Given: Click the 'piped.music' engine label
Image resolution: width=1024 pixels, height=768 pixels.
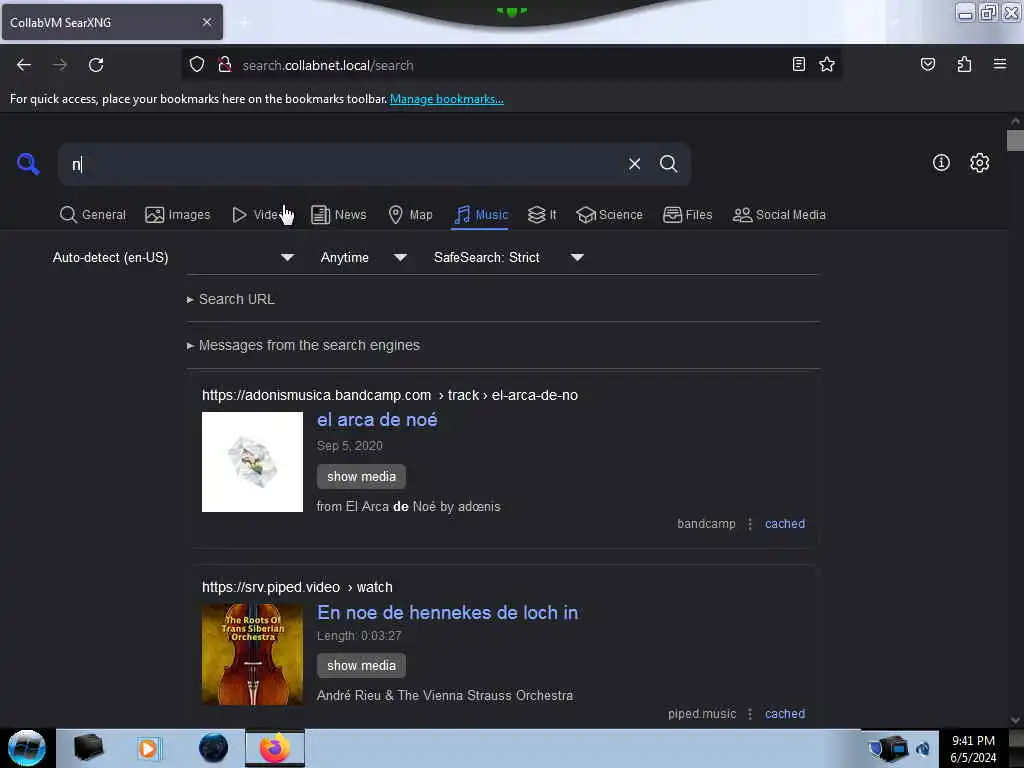Looking at the screenshot, I should click(702, 714).
